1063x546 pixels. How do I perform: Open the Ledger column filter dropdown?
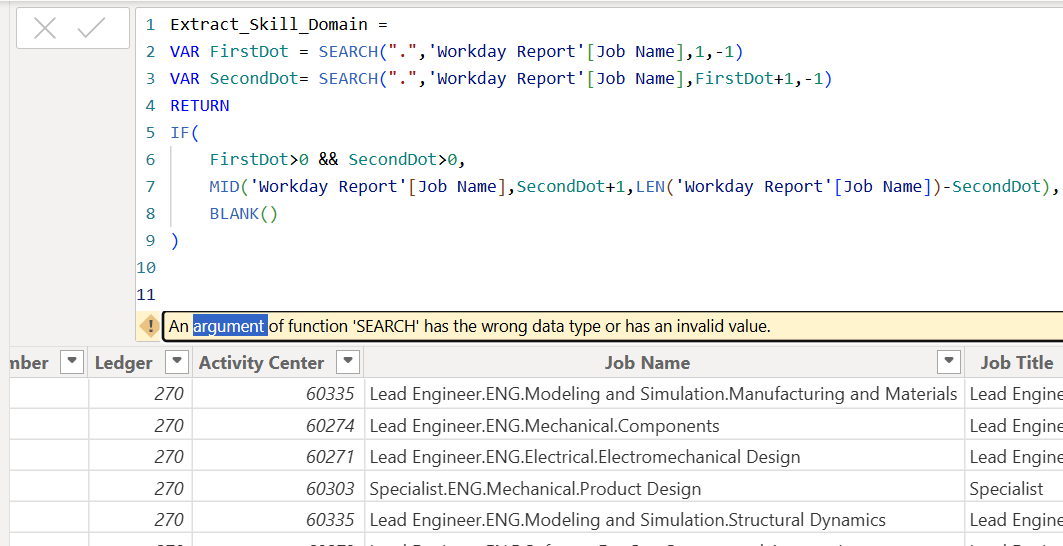click(x=177, y=362)
